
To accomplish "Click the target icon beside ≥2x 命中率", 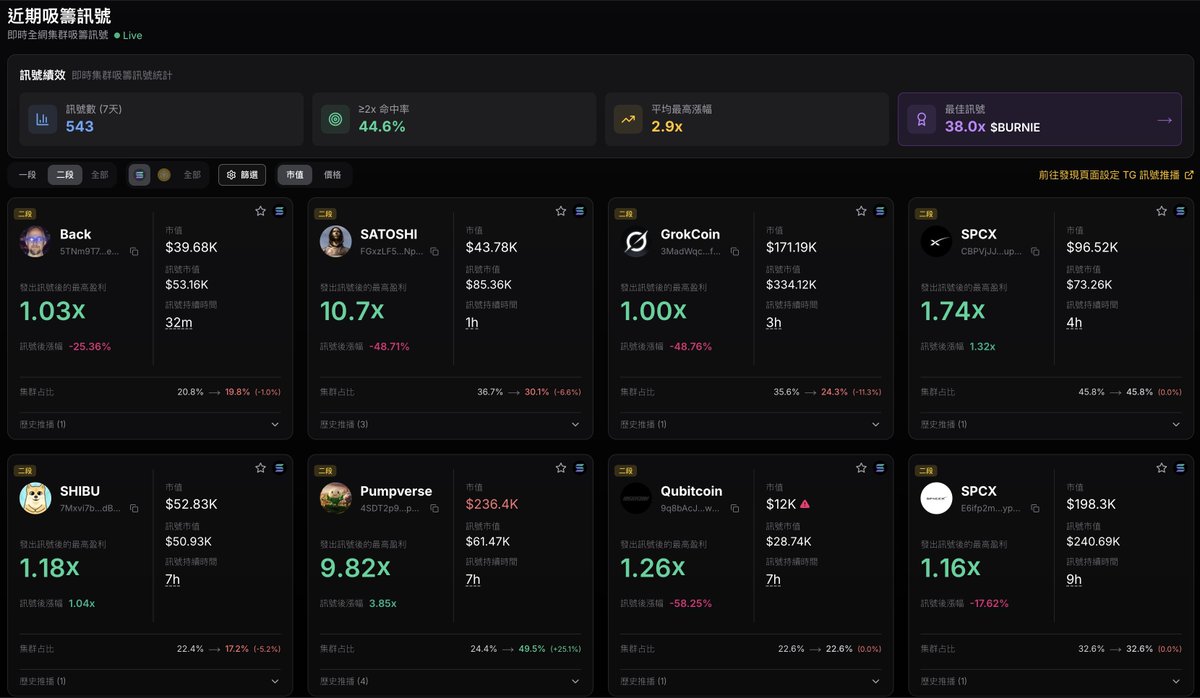I will 336,120.
